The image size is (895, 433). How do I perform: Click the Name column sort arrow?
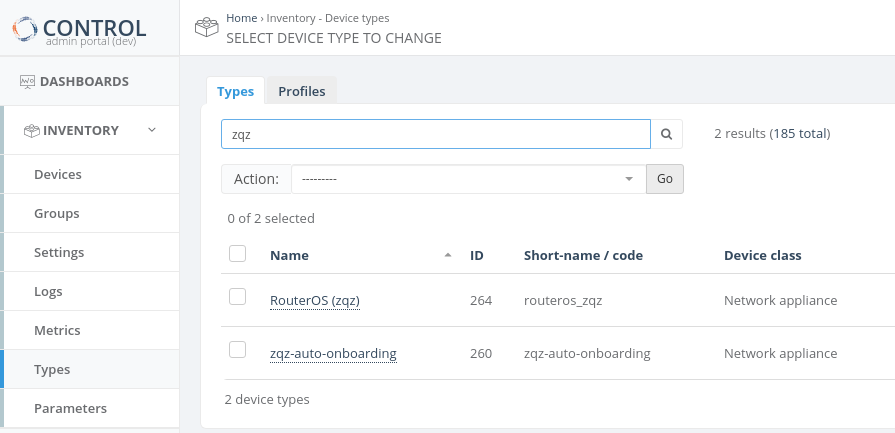coord(447,256)
